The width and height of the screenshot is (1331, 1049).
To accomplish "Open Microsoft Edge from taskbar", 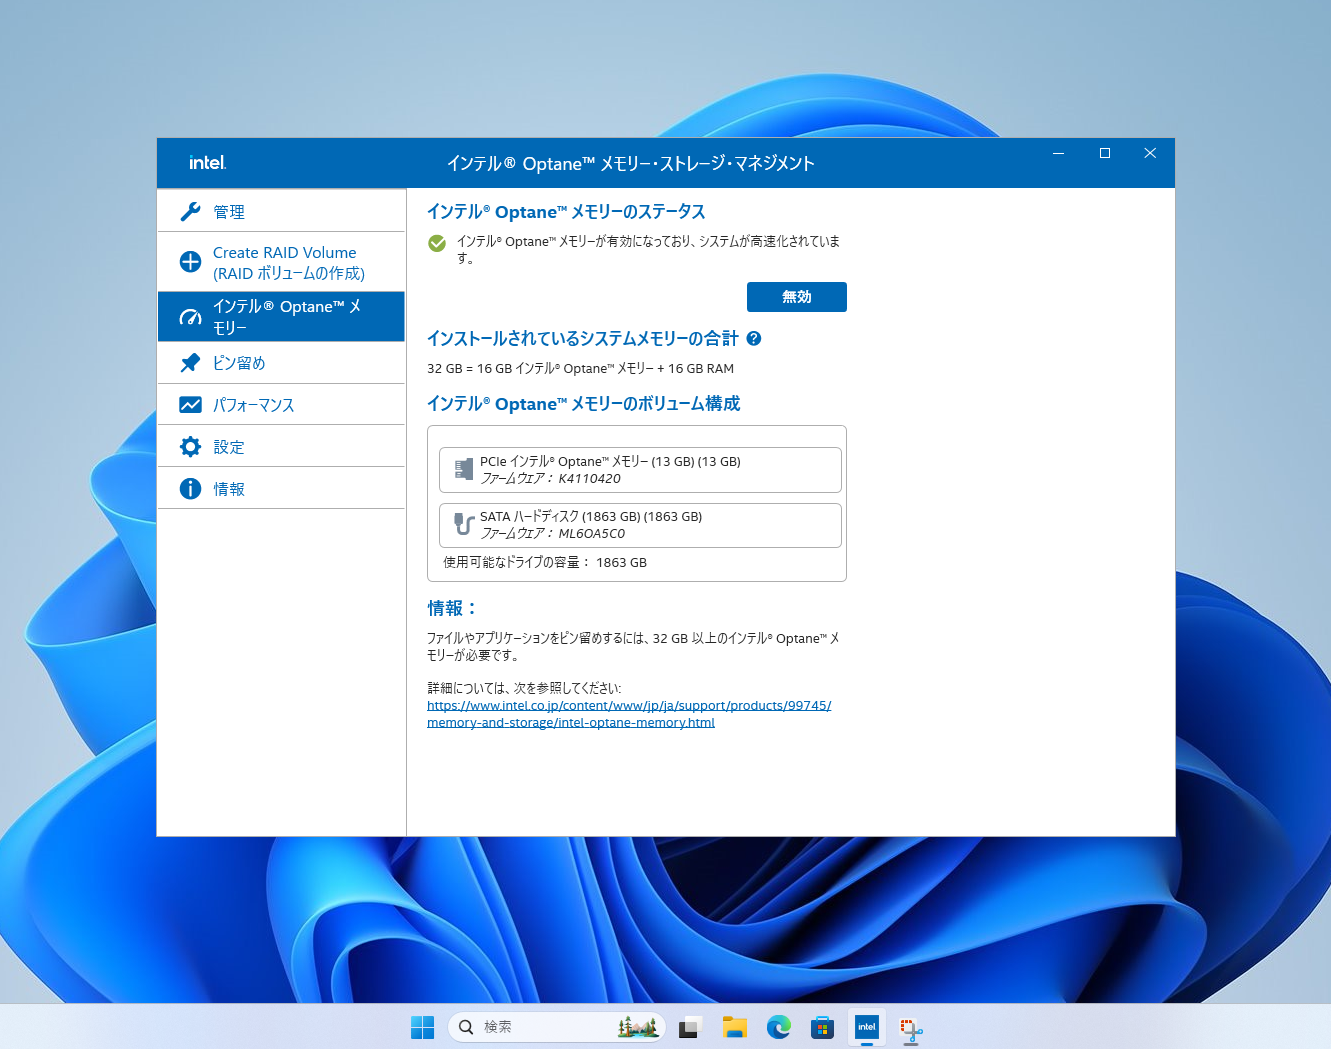I will pos(779,1027).
